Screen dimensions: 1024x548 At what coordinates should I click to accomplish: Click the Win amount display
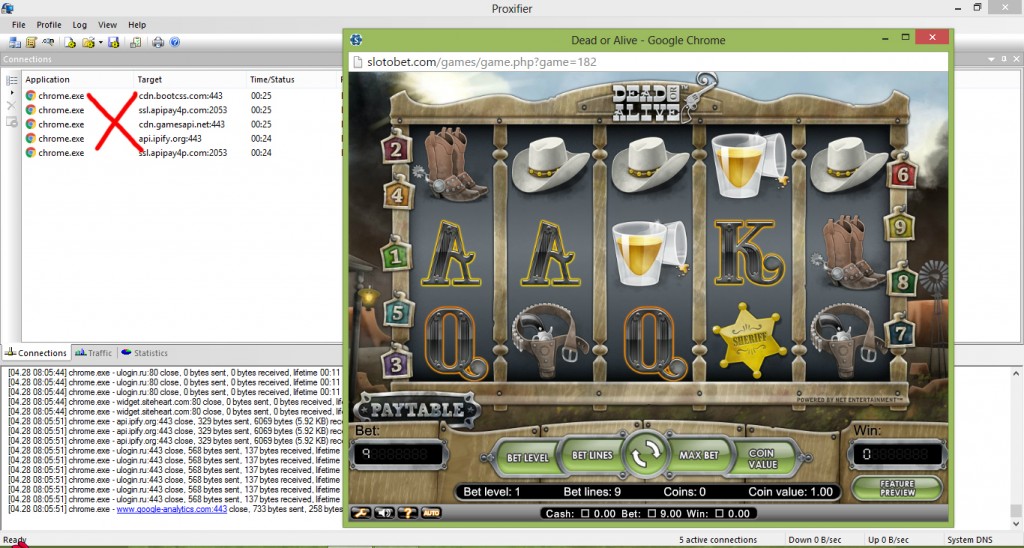coord(899,454)
